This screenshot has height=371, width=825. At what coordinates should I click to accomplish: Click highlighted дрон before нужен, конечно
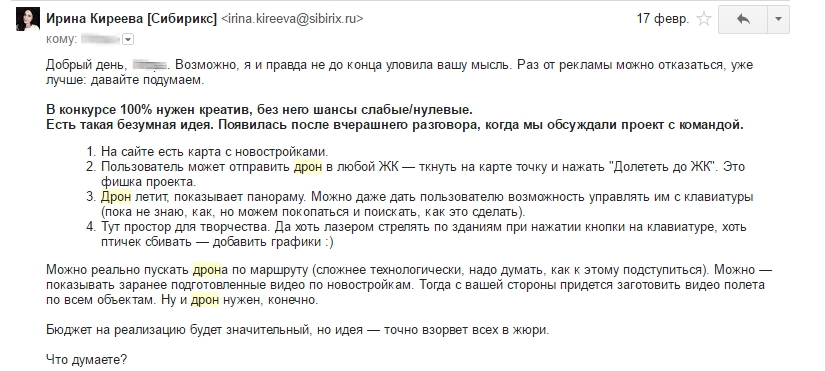[x=205, y=300]
